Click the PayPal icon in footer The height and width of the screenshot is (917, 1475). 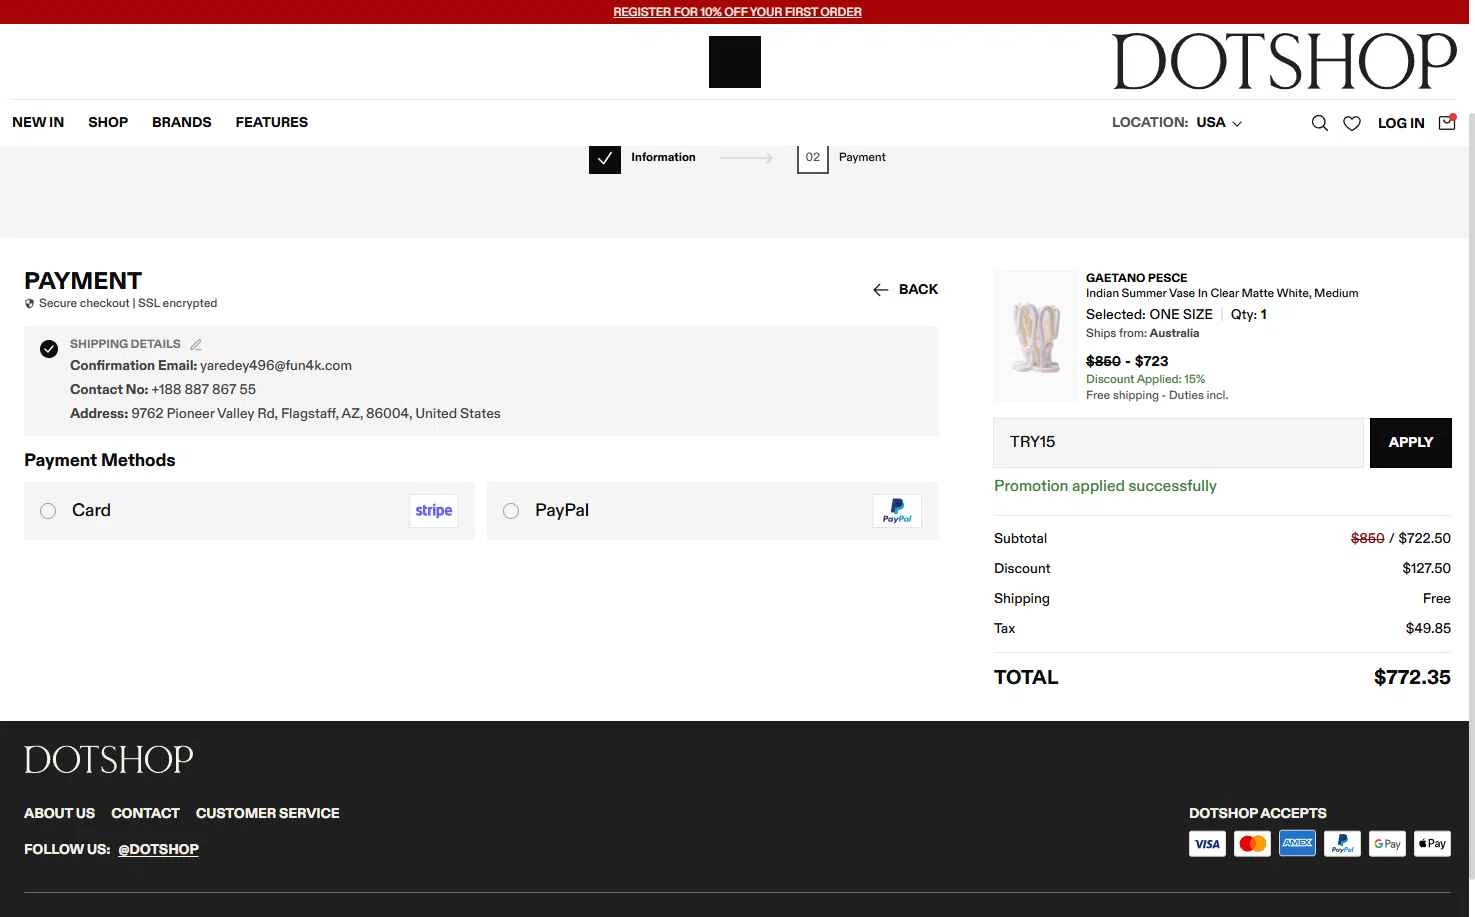(x=1342, y=844)
